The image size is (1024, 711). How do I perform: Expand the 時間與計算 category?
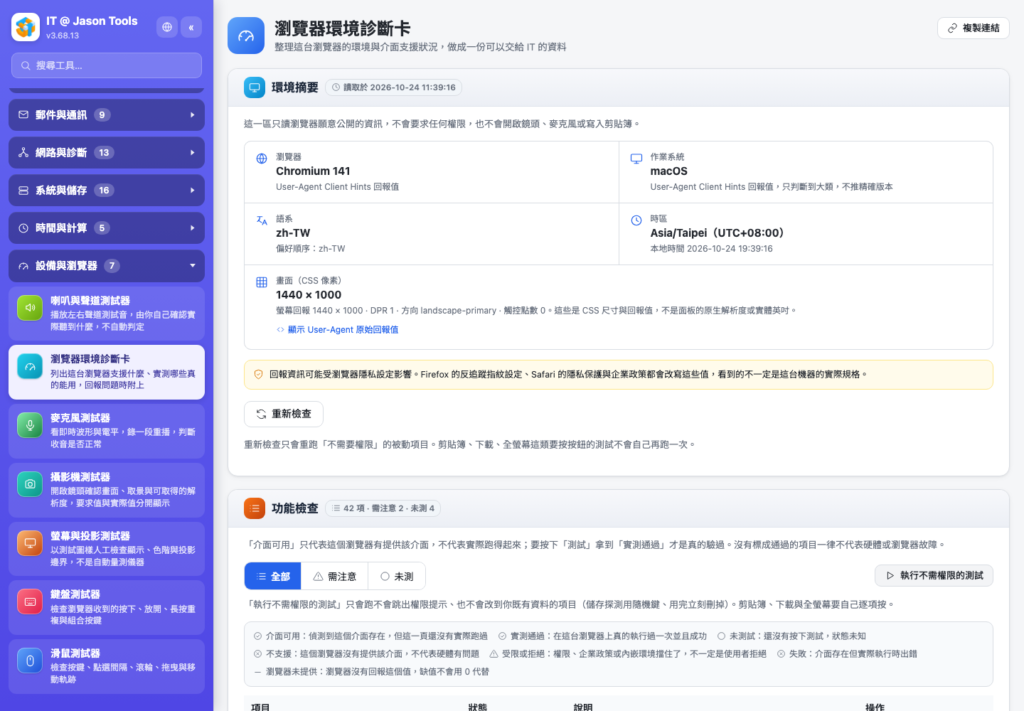point(106,228)
